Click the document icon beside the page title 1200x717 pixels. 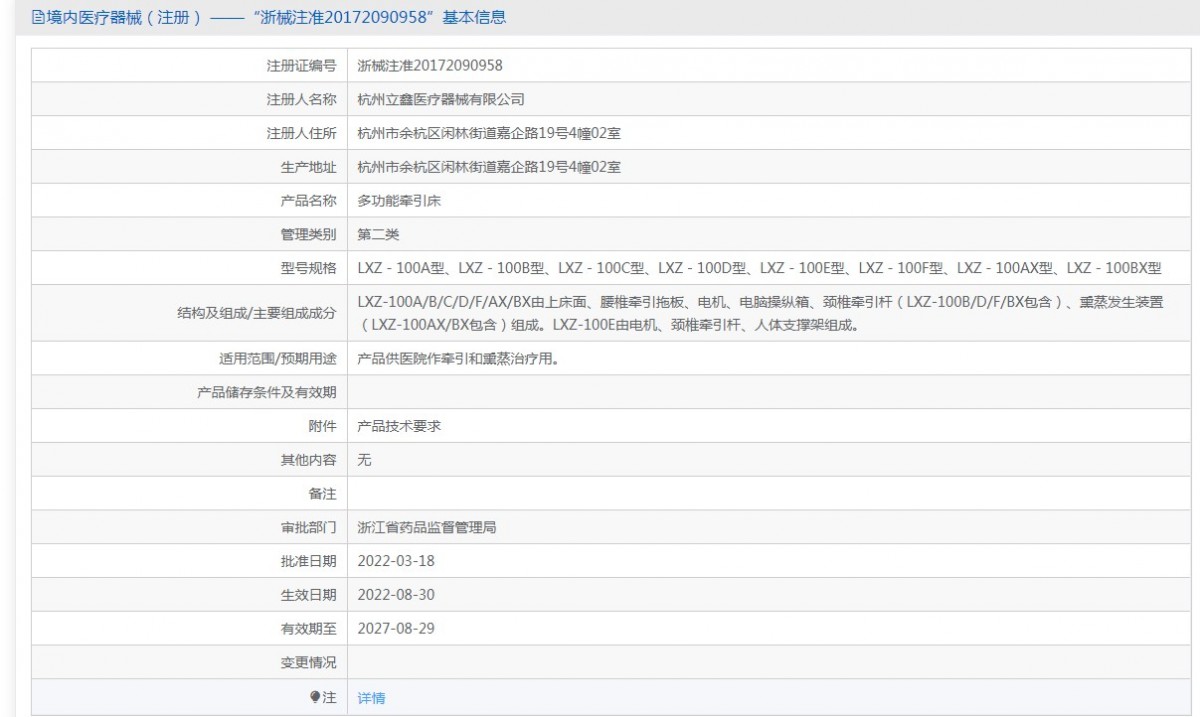[38, 17]
